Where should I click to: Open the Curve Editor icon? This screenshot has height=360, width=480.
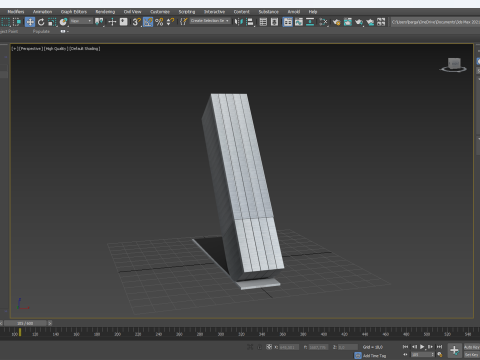tap(299, 22)
